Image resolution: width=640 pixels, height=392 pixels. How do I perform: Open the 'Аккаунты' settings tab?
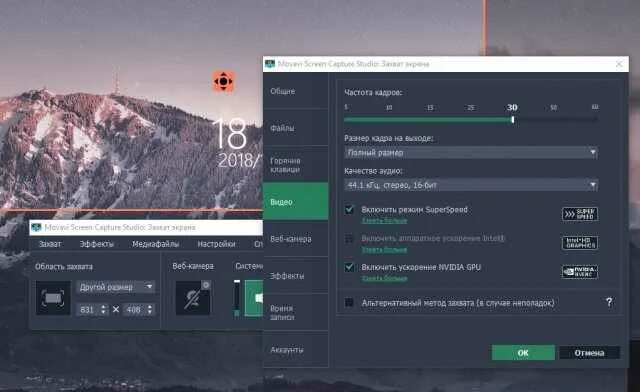click(296, 350)
